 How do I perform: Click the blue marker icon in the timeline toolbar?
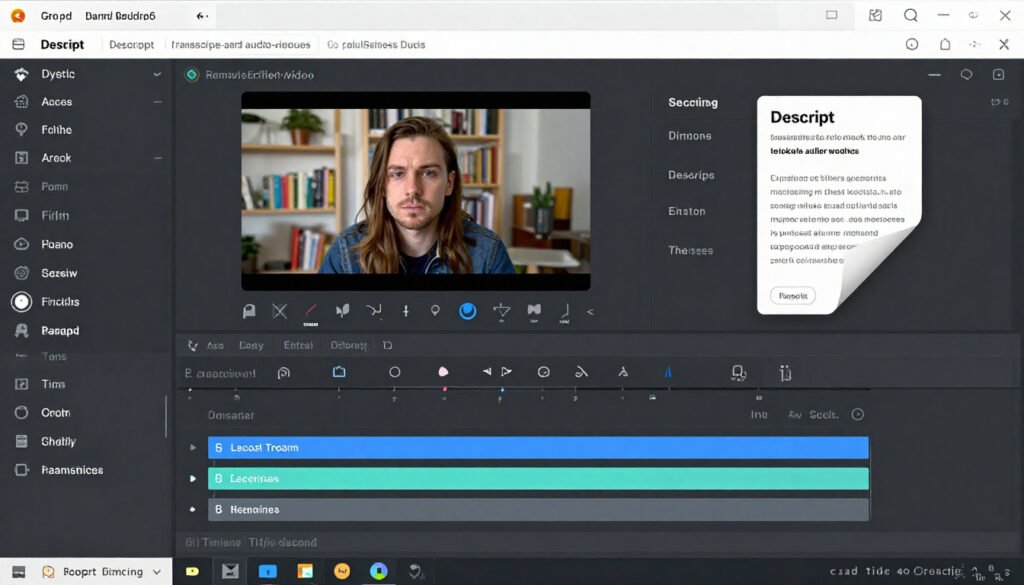pos(668,372)
